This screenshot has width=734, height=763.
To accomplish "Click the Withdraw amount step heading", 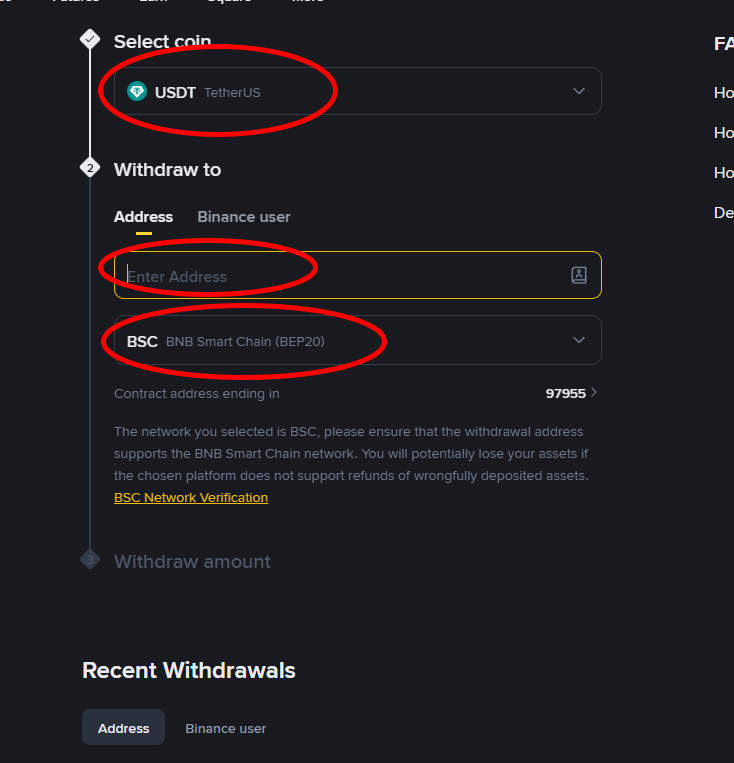I will point(192,562).
